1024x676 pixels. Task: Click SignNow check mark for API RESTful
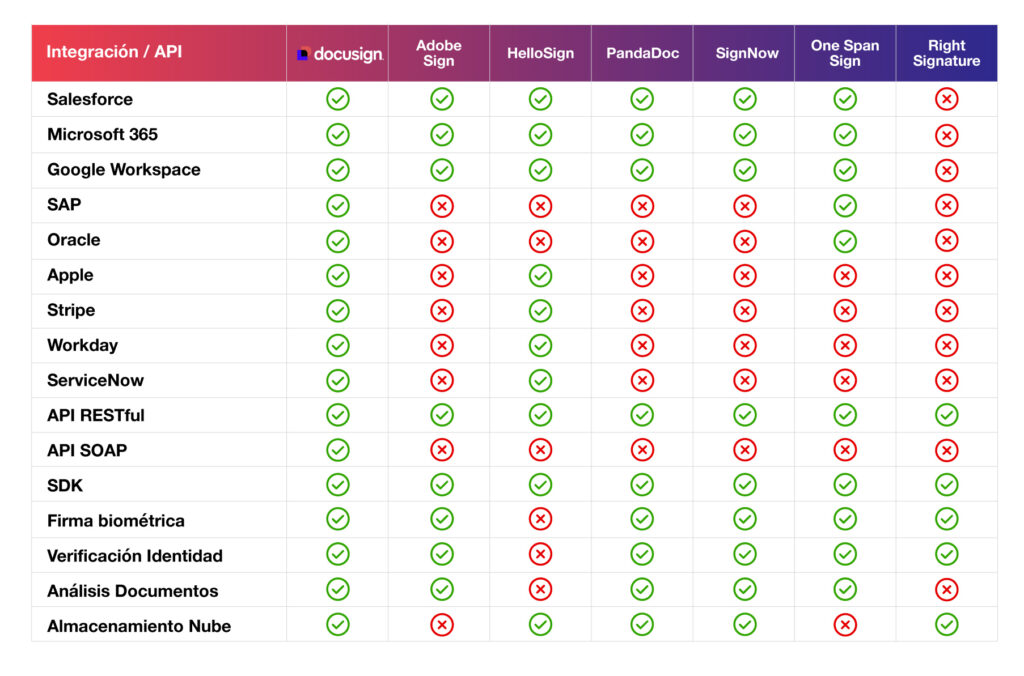coord(744,415)
